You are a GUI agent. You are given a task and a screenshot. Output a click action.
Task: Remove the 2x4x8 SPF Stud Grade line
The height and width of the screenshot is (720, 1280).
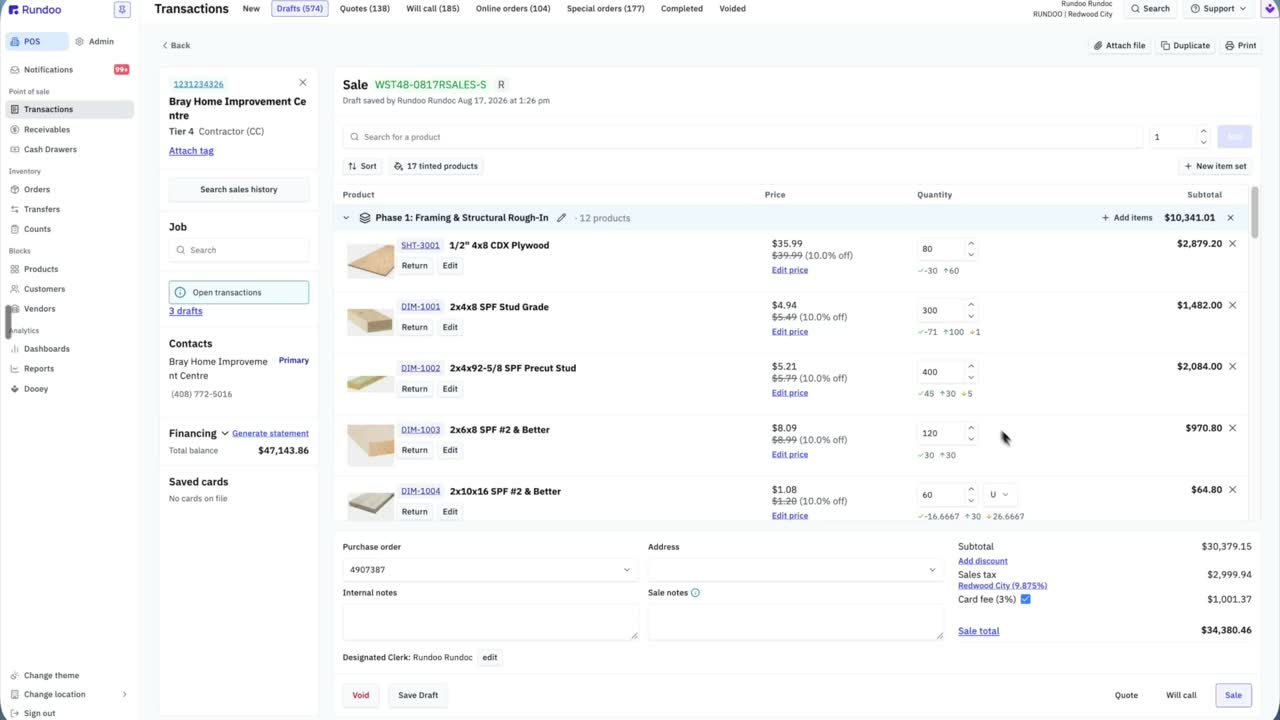coord(1232,306)
